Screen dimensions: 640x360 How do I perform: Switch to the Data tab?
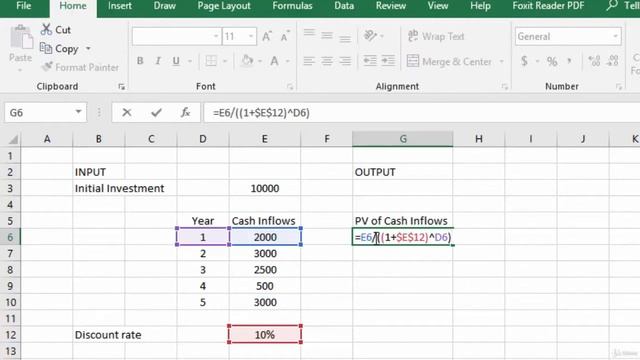(x=344, y=6)
